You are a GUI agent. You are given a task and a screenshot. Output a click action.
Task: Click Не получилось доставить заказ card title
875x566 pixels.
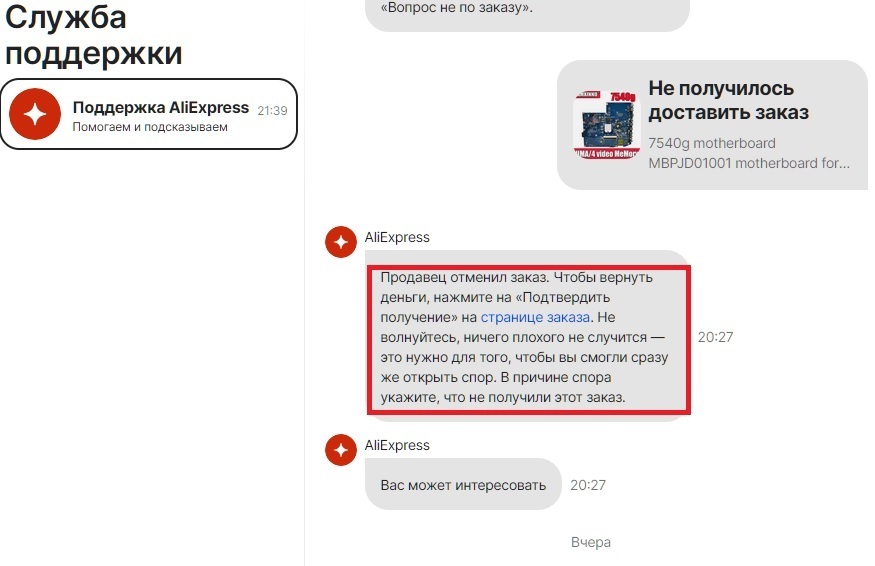[728, 100]
